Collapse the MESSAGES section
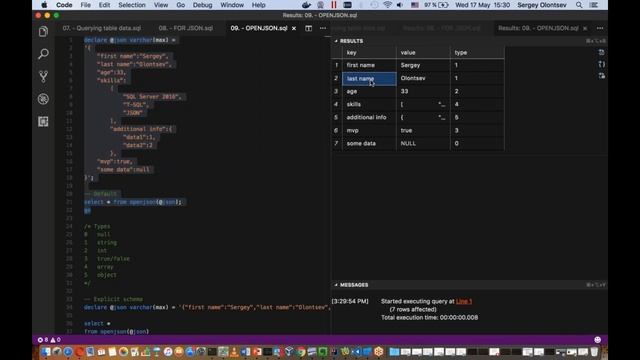 point(351,285)
